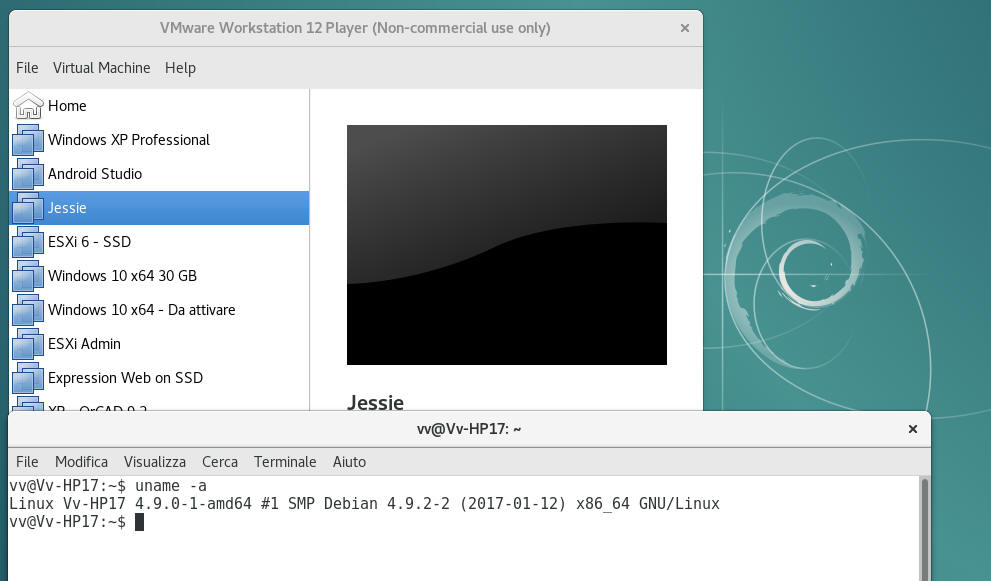
Task: Select the Home entry label
Action: click(67, 106)
